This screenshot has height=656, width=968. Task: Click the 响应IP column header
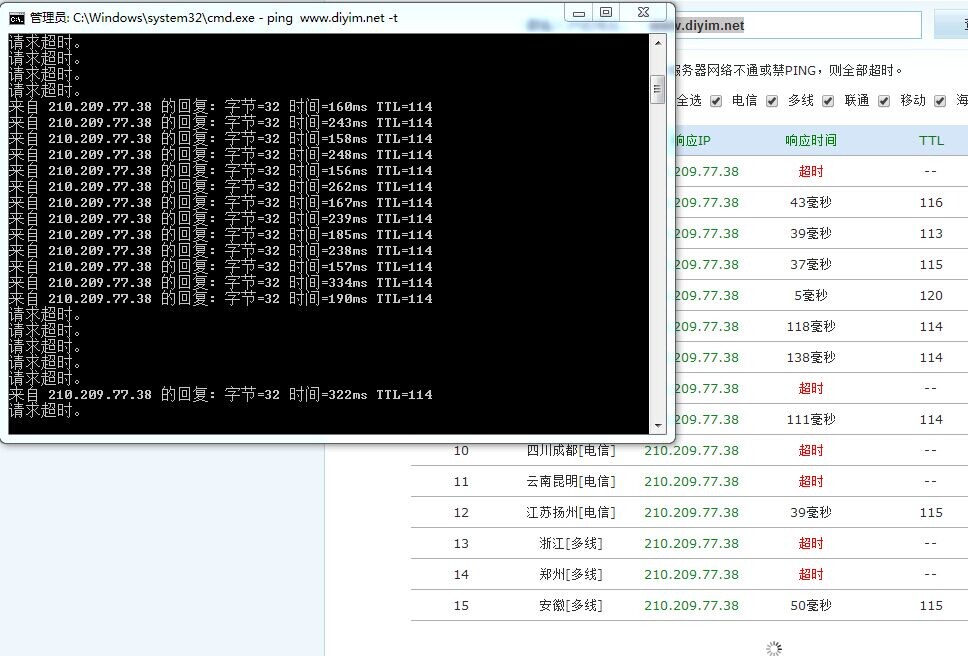click(x=693, y=141)
